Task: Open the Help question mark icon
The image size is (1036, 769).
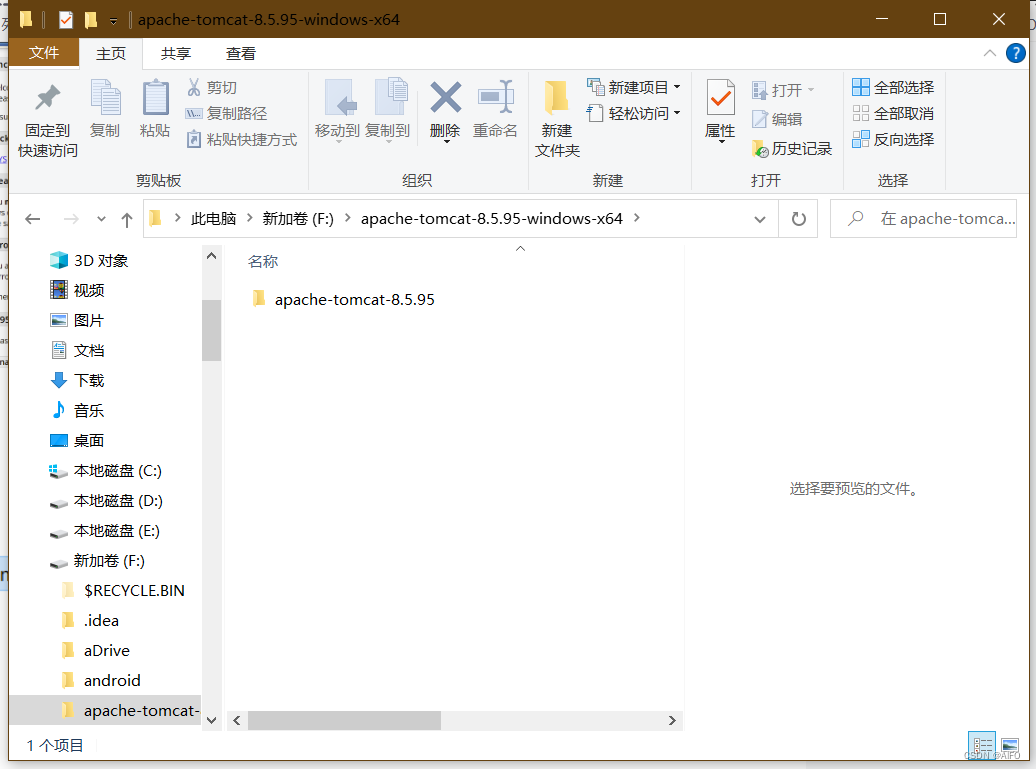Action: 1015,53
